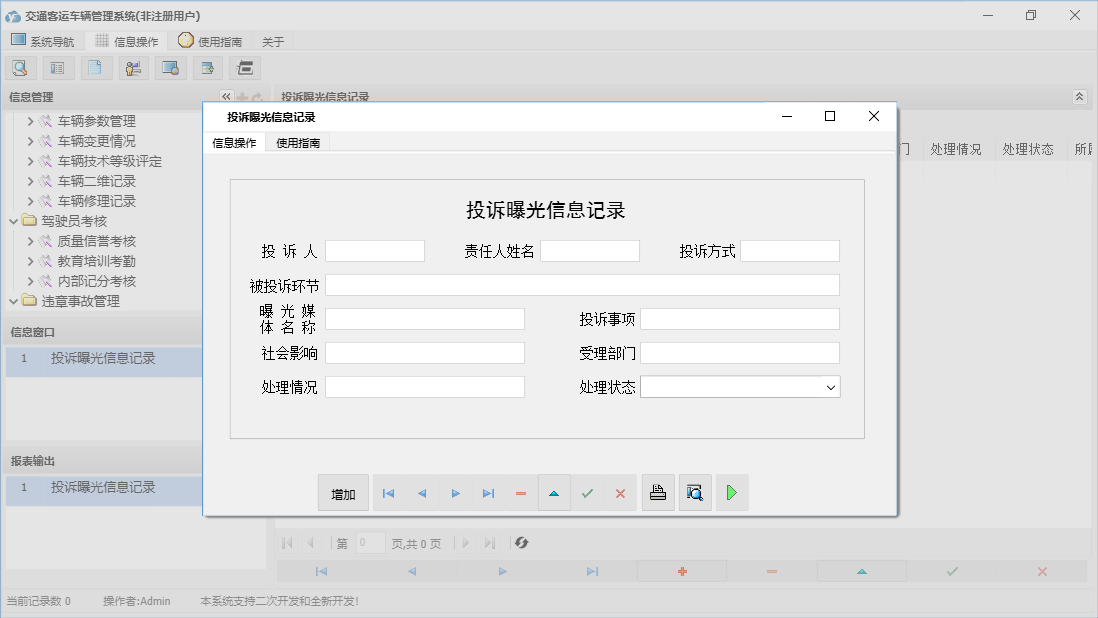Open print preview from the dialog toolbar
1098x618 pixels.
[x=695, y=492]
